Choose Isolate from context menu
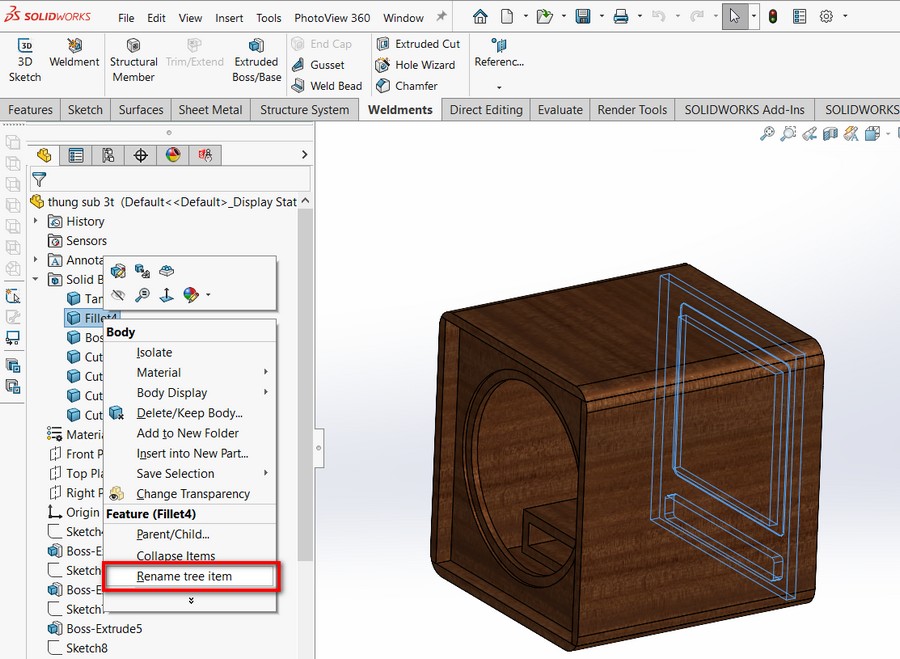This screenshot has height=659, width=900. pyautogui.click(x=154, y=352)
